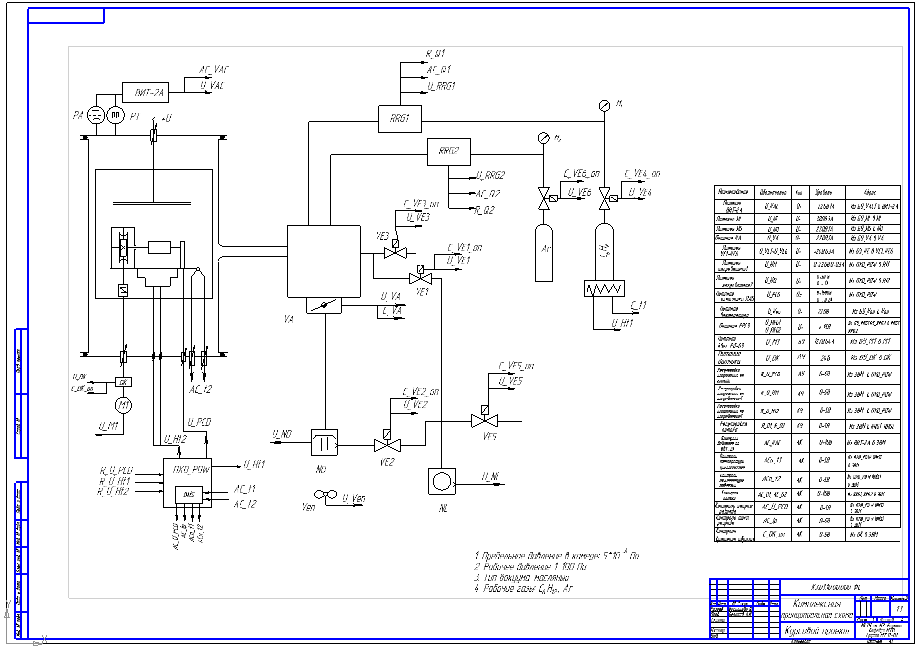Click the specification table on right

(808, 364)
